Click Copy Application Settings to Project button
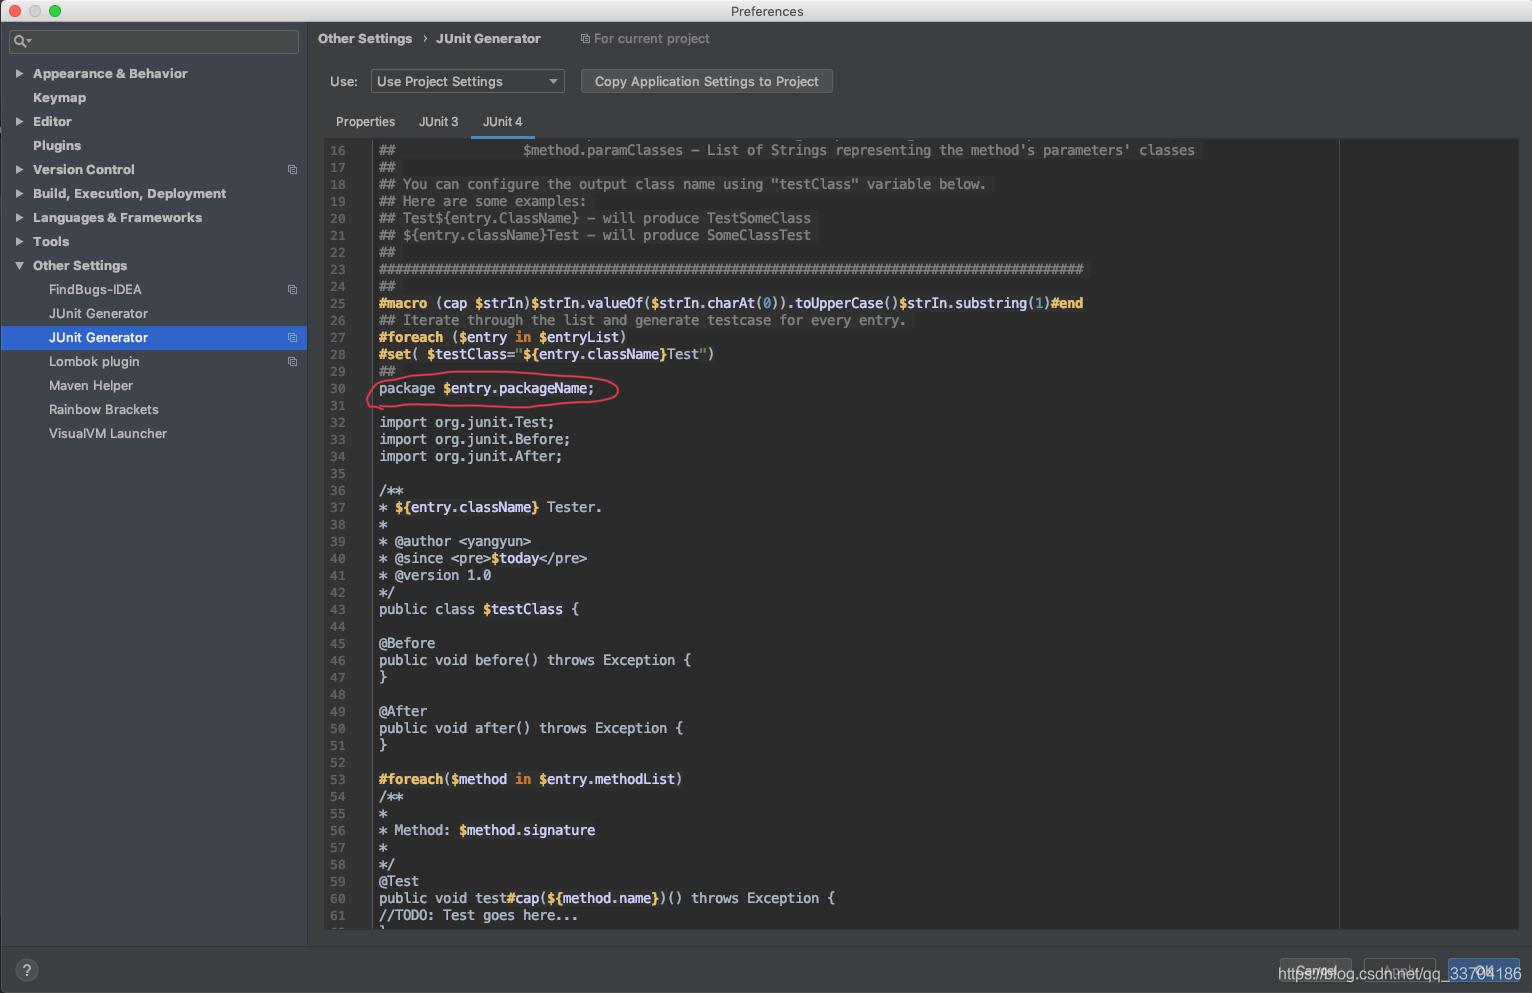Viewport: 1532px width, 993px height. (x=706, y=82)
